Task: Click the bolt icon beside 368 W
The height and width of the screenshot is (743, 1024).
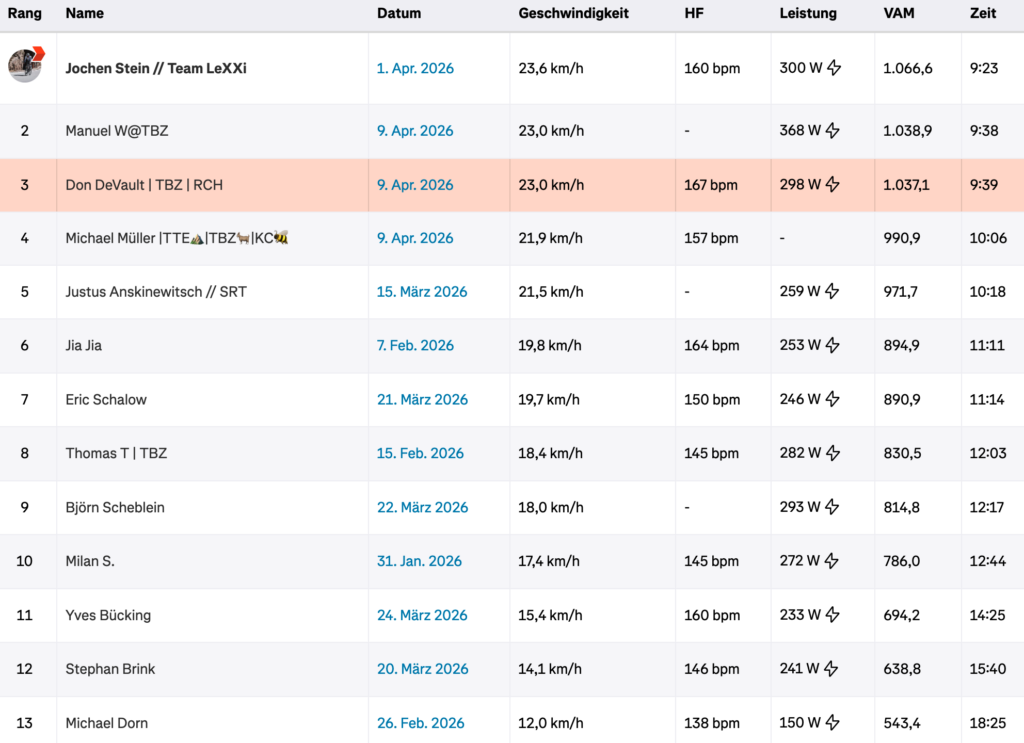Action: tap(834, 131)
